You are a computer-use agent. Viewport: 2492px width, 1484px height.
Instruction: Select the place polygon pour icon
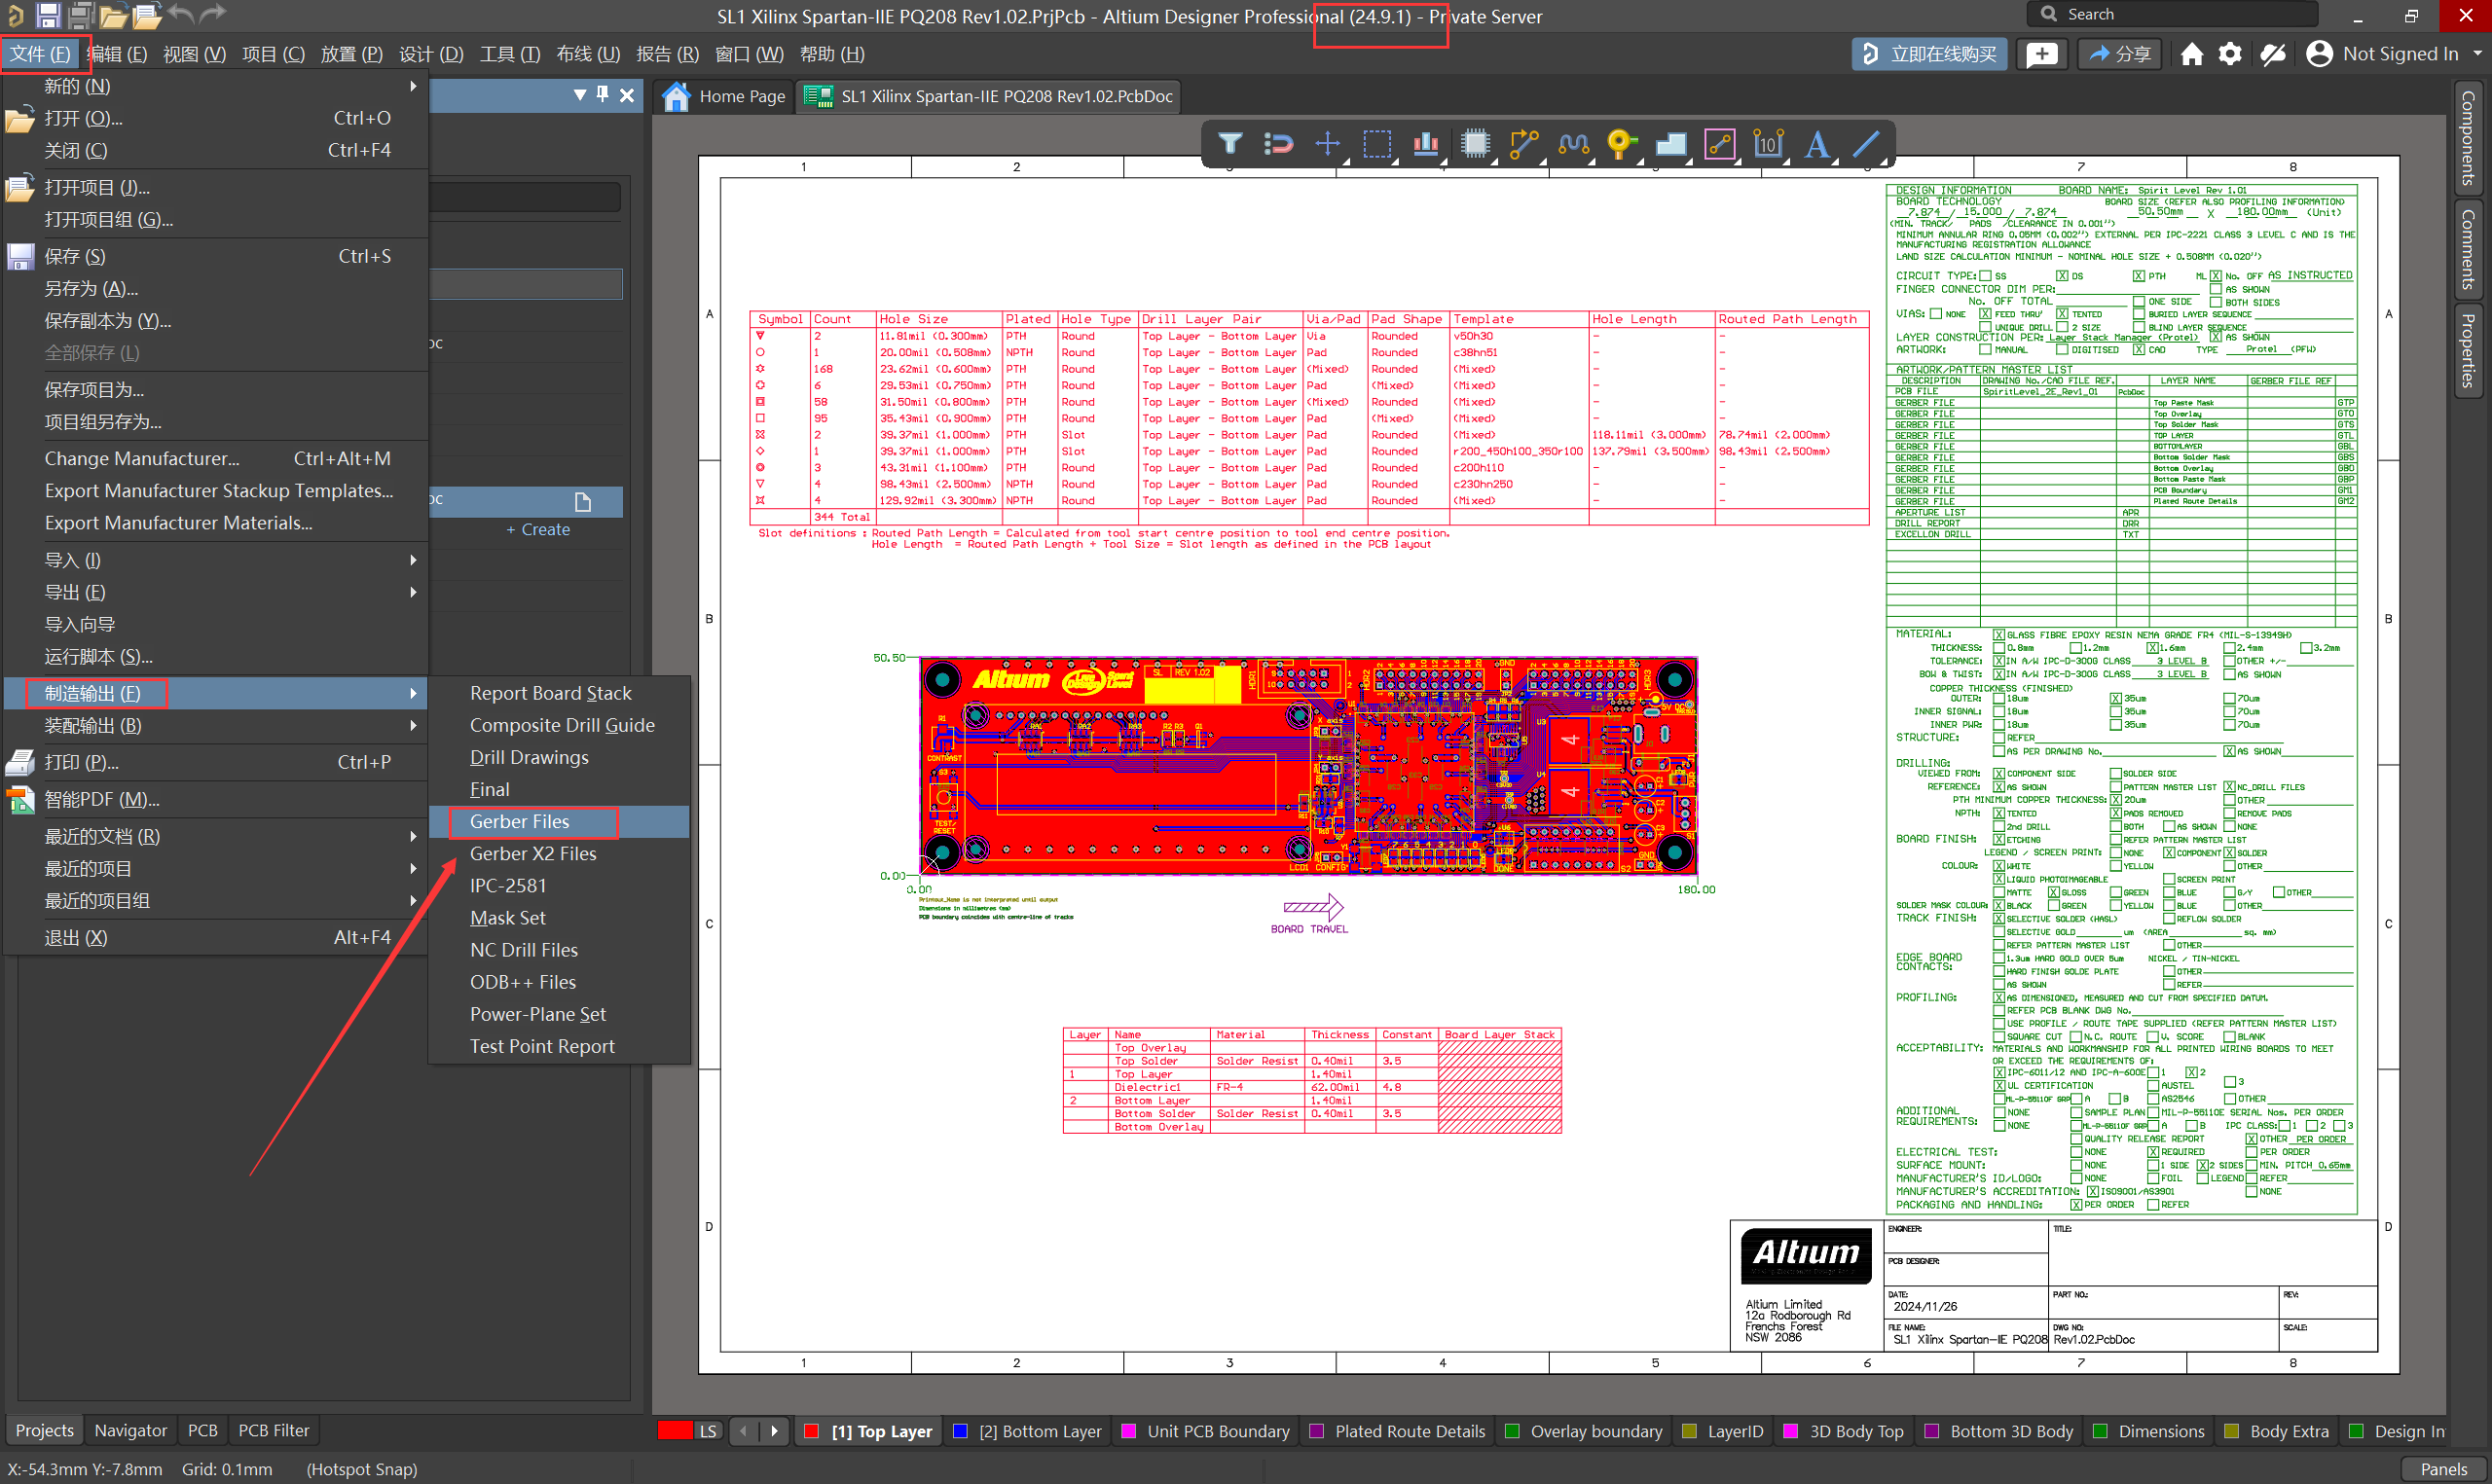click(1671, 144)
